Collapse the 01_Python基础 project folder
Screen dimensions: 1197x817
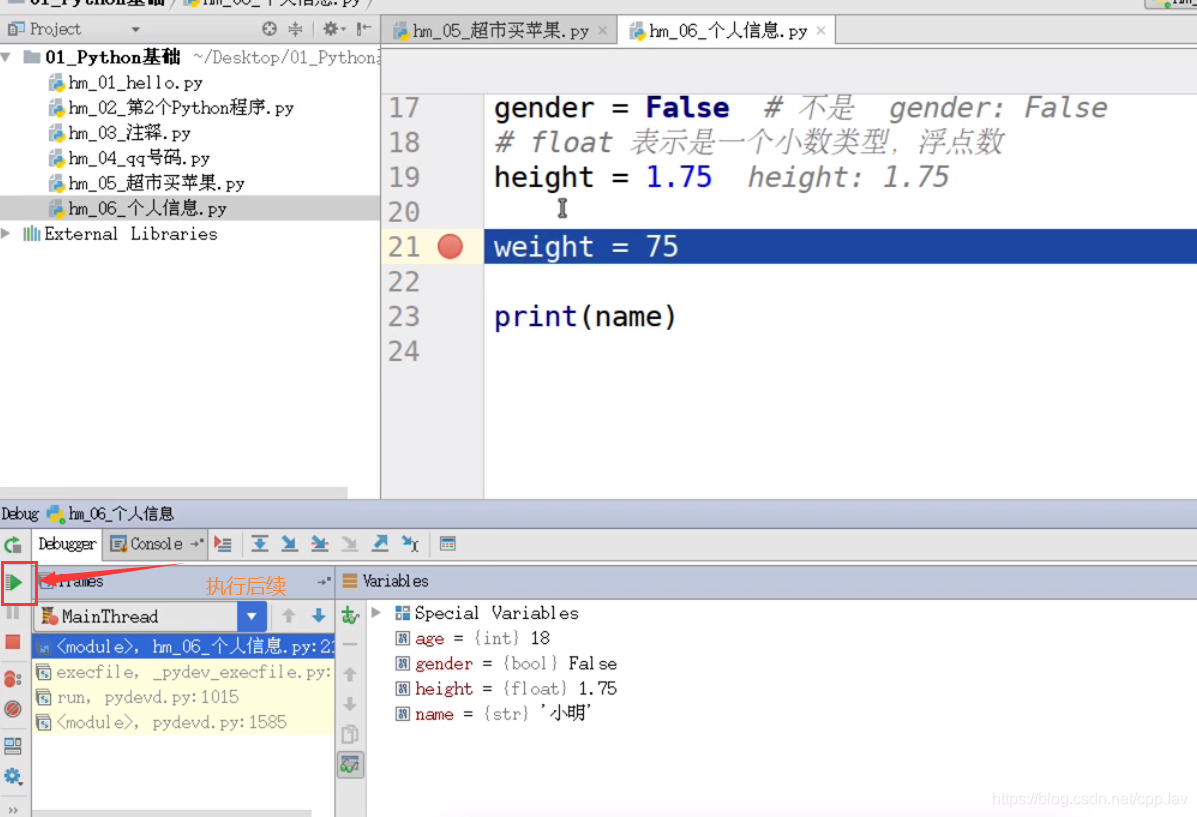point(7,57)
